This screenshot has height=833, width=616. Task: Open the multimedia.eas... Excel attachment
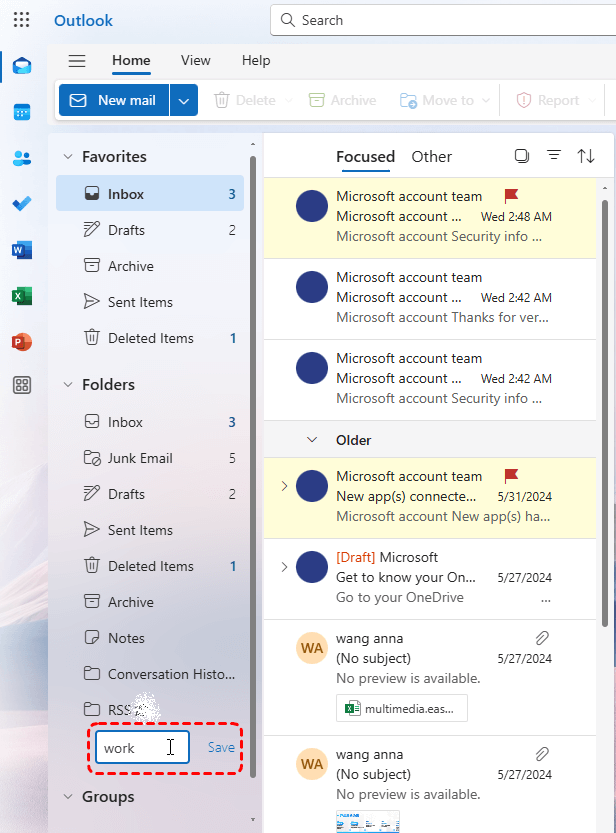[x=401, y=708]
